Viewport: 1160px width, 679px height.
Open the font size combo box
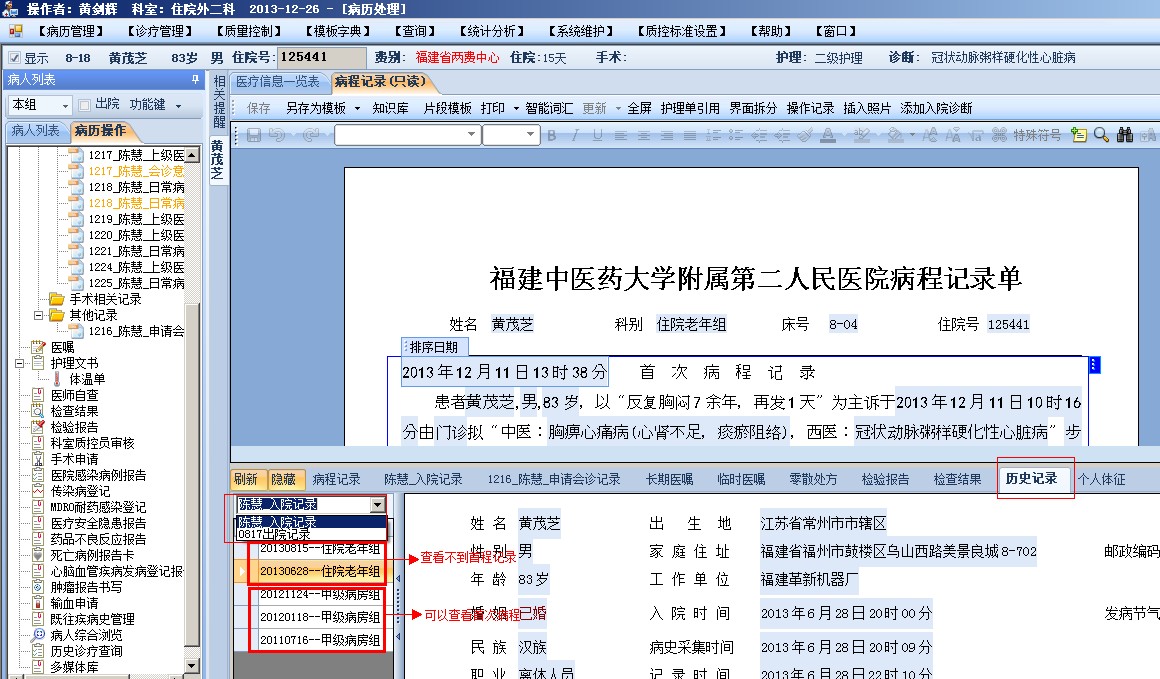coord(510,135)
